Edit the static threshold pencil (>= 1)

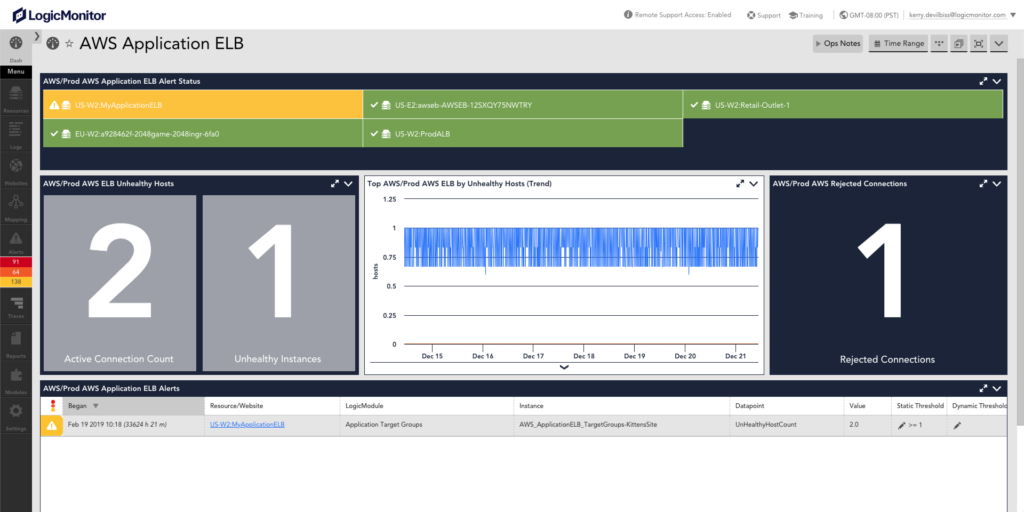pos(902,425)
